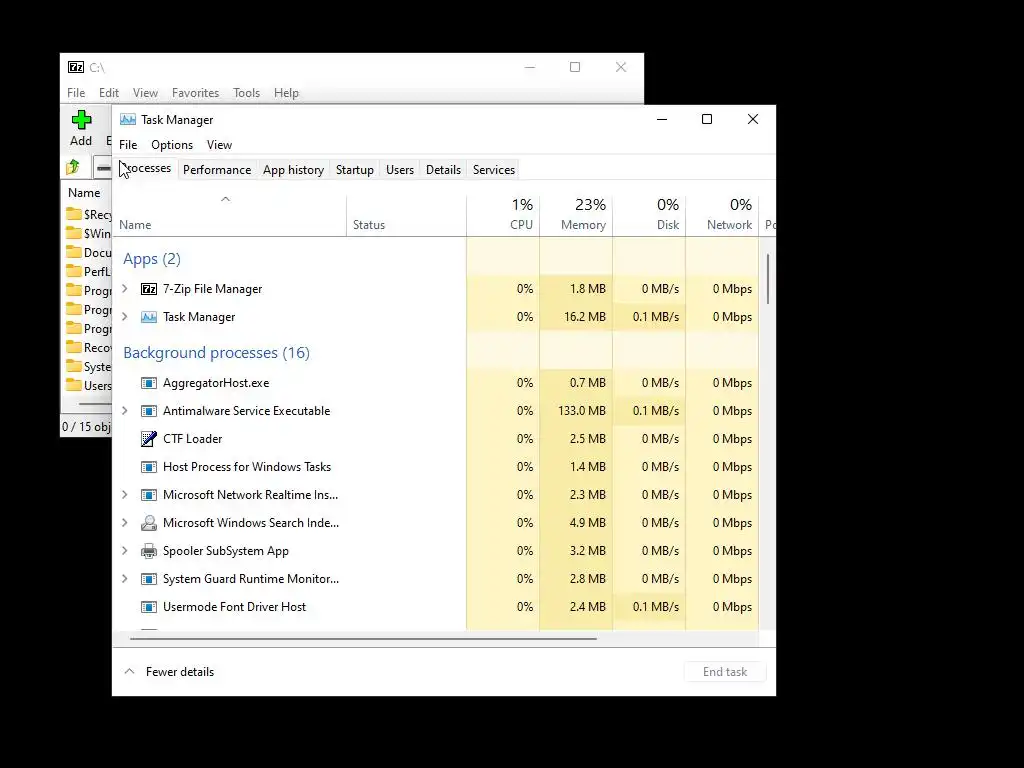Switch to the Performance tab
Screen dimensions: 1024x768
point(217,170)
